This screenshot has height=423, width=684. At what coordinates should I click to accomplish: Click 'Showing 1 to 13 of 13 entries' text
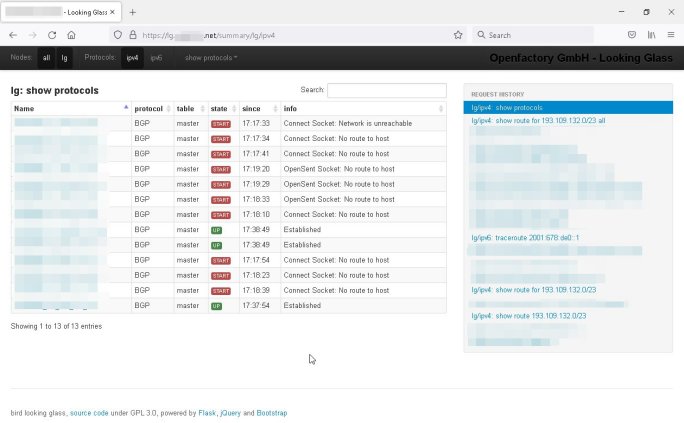(56, 326)
